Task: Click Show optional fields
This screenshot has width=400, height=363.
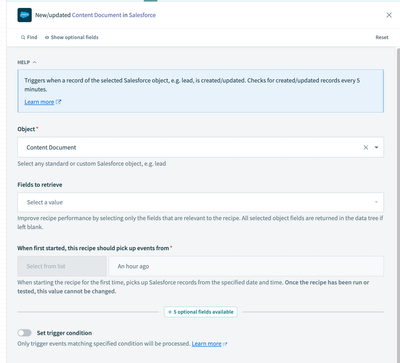Action: [x=72, y=37]
